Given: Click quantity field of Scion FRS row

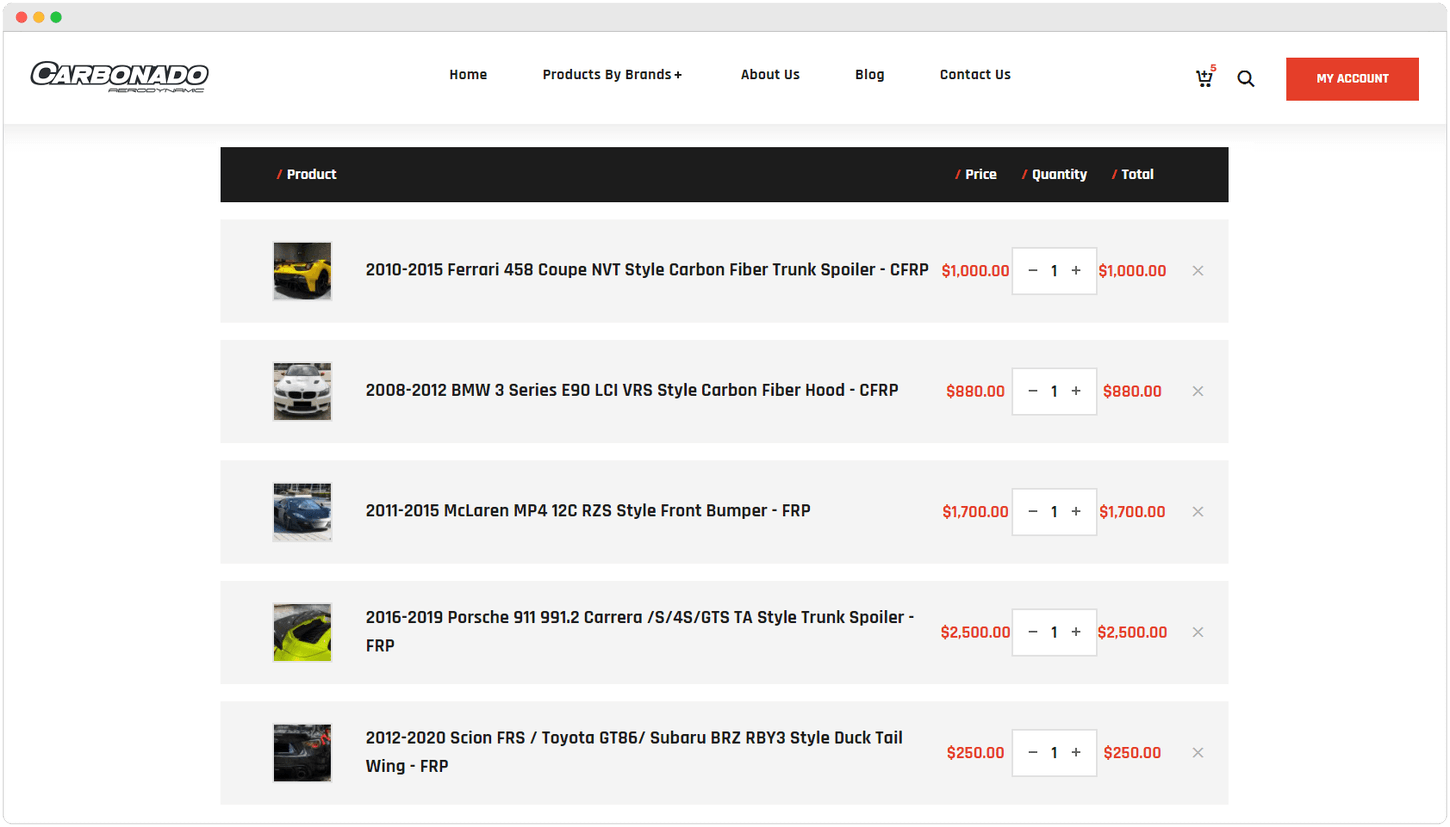Looking at the screenshot, I should [1054, 753].
